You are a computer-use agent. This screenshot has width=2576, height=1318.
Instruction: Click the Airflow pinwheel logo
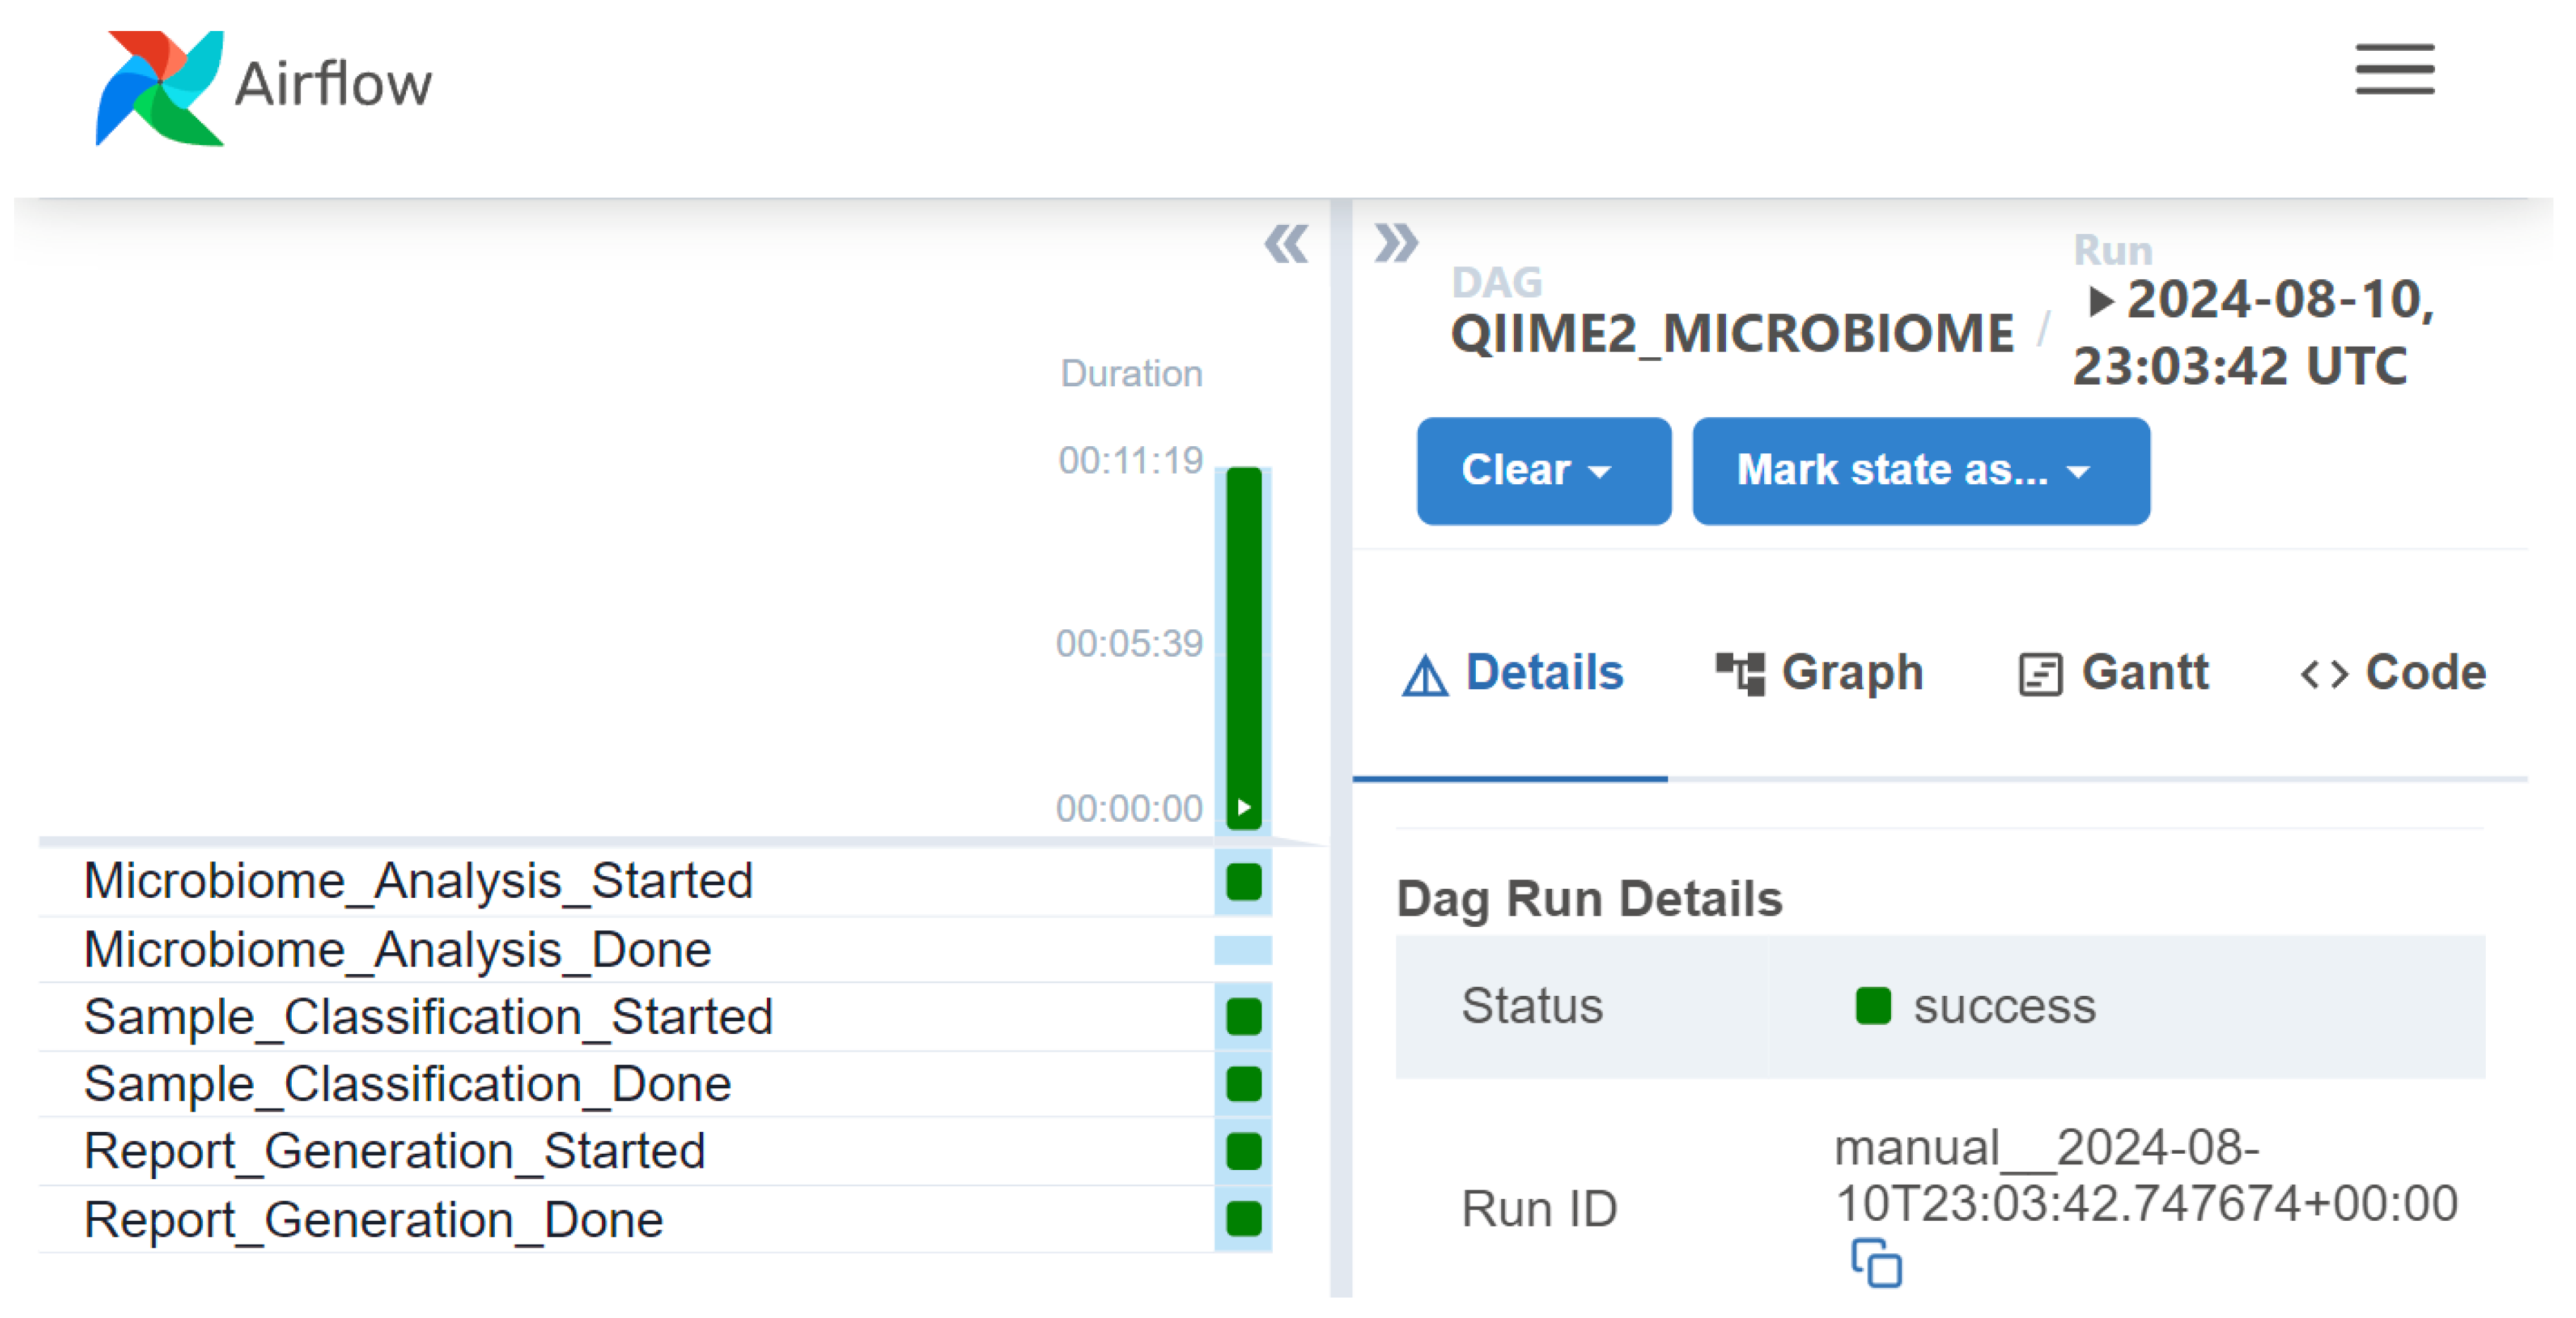pos(160,88)
